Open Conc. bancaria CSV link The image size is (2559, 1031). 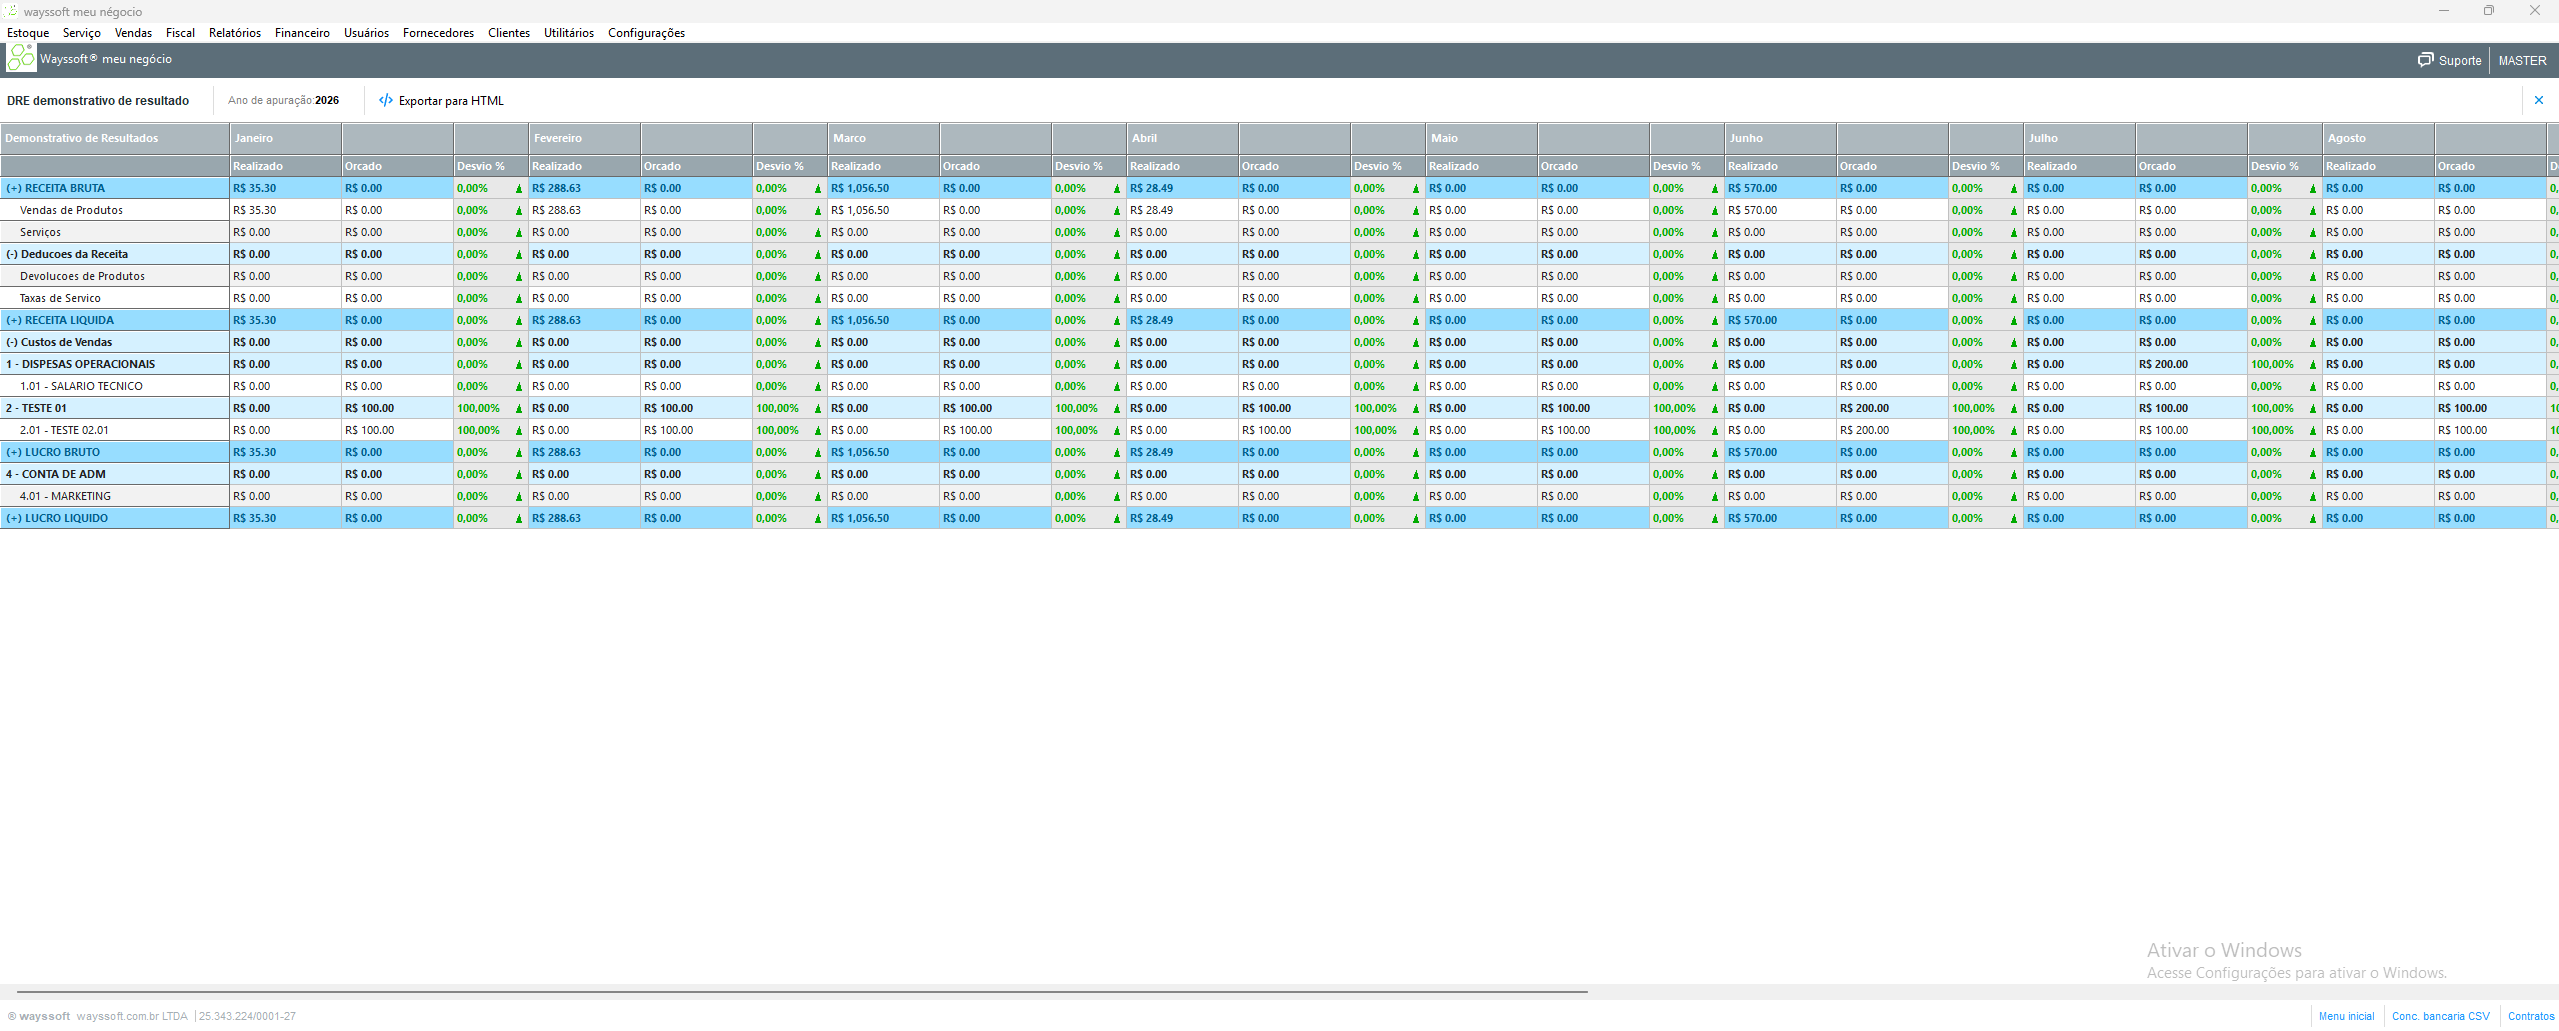click(2440, 1016)
